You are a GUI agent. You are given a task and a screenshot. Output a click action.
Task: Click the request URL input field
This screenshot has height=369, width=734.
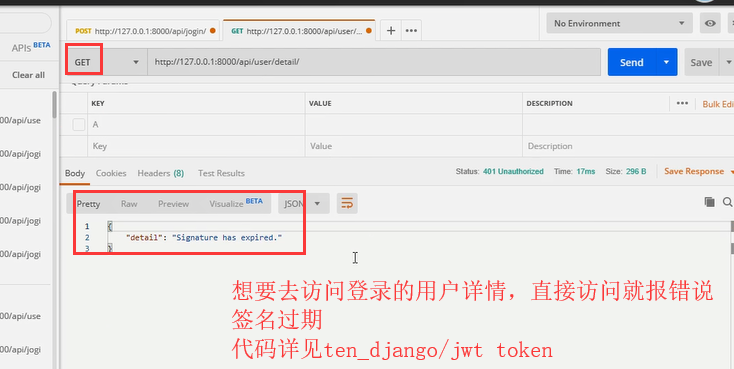click(374, 62)
